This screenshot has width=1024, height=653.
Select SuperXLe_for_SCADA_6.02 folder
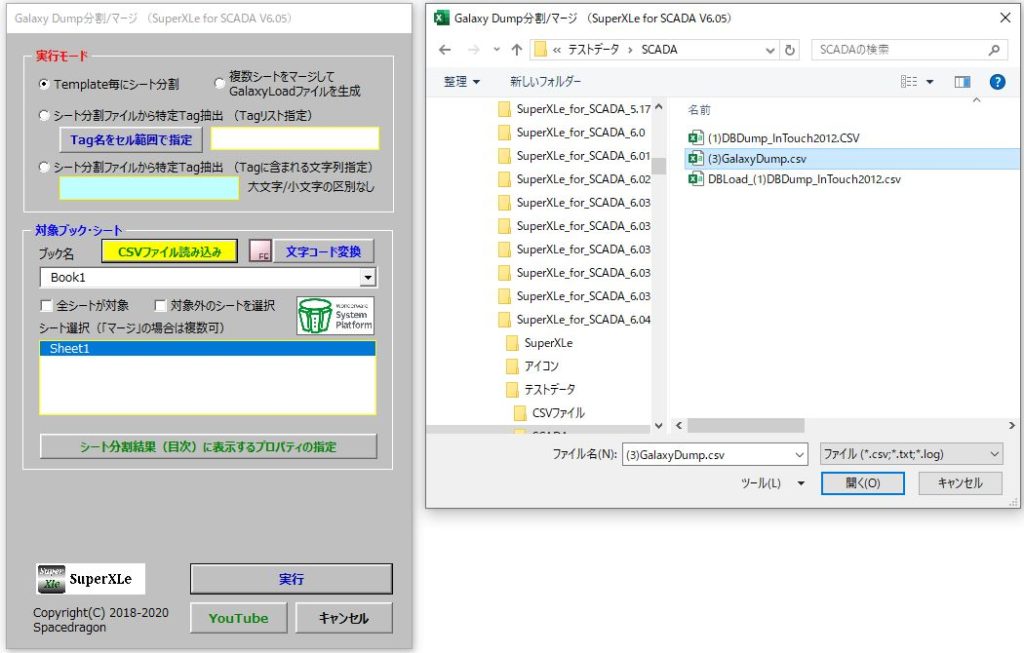click(x=583, y=179)
